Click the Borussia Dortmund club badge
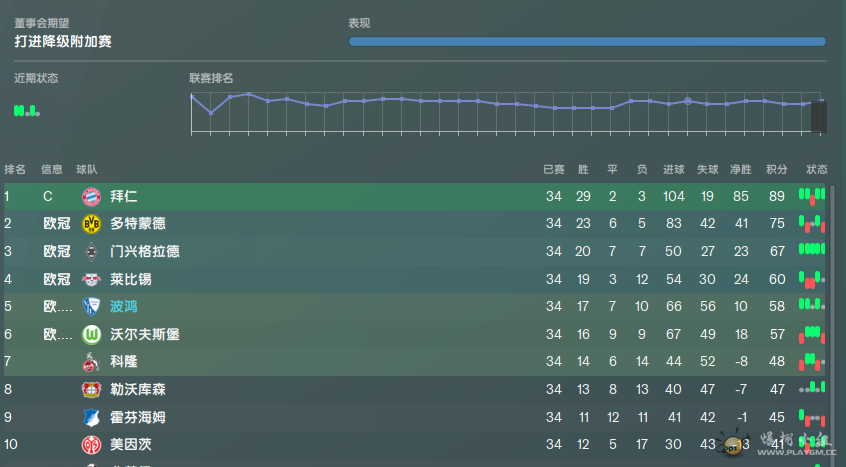 [92, 224]
